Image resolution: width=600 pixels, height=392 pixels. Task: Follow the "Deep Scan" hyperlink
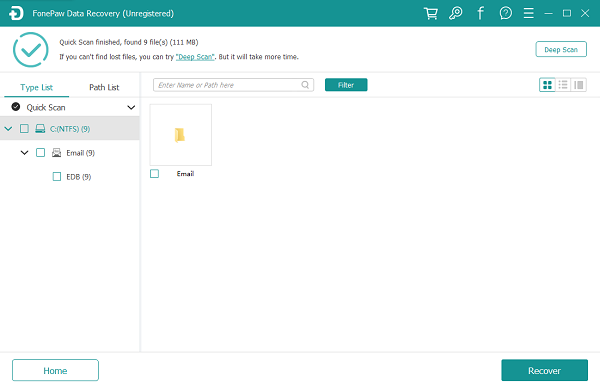[195, 57]
